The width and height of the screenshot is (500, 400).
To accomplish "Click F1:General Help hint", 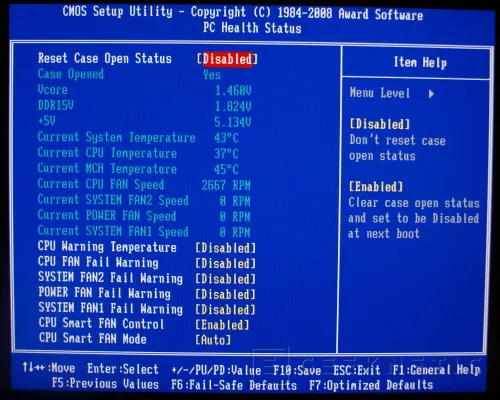I will point(436,370).
